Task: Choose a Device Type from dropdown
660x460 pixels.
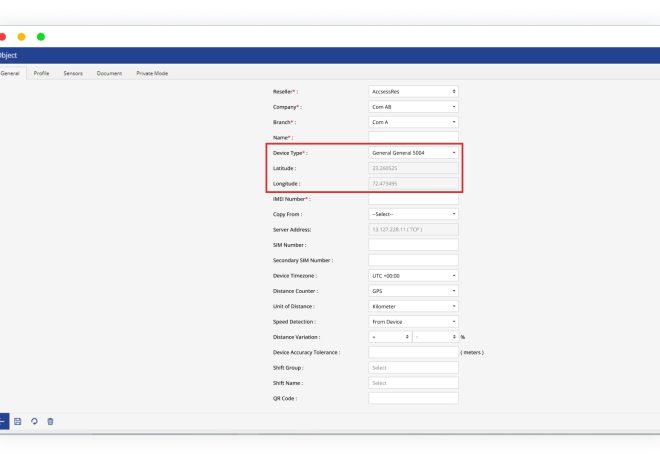Action: pyautogui.click(x=413, y=153)
